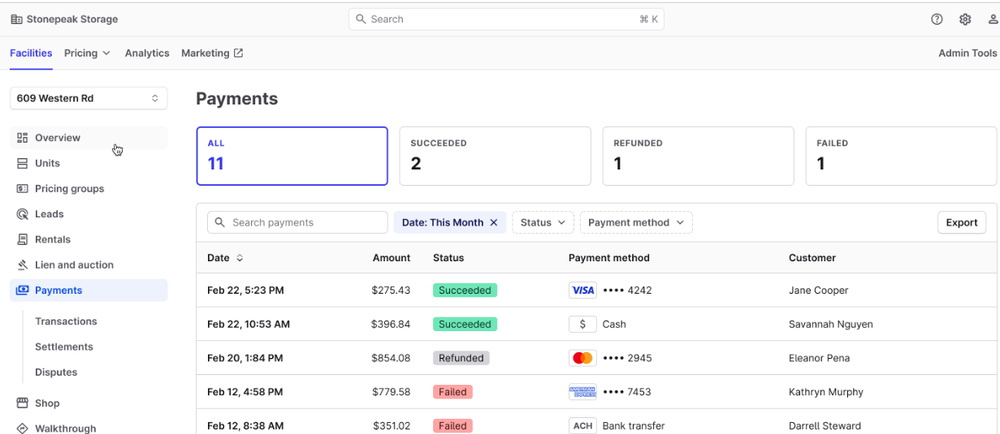This screenshot has height=434, width=1000.
Task: Select the Succeeded summary card
Action: pos(494,156)
